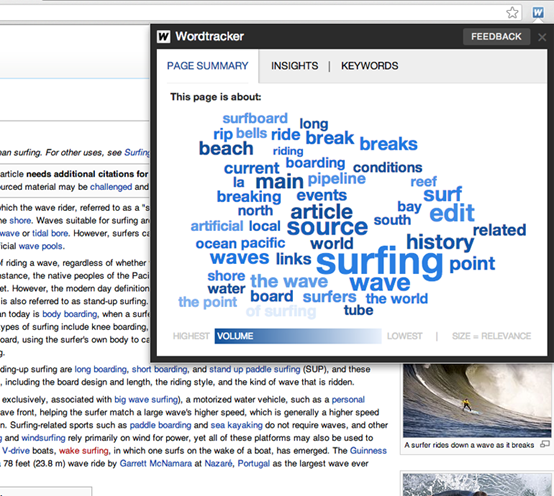Click the word 'history' in the cloud
Viewport: 554px width, 496px height.
point(440,242)
